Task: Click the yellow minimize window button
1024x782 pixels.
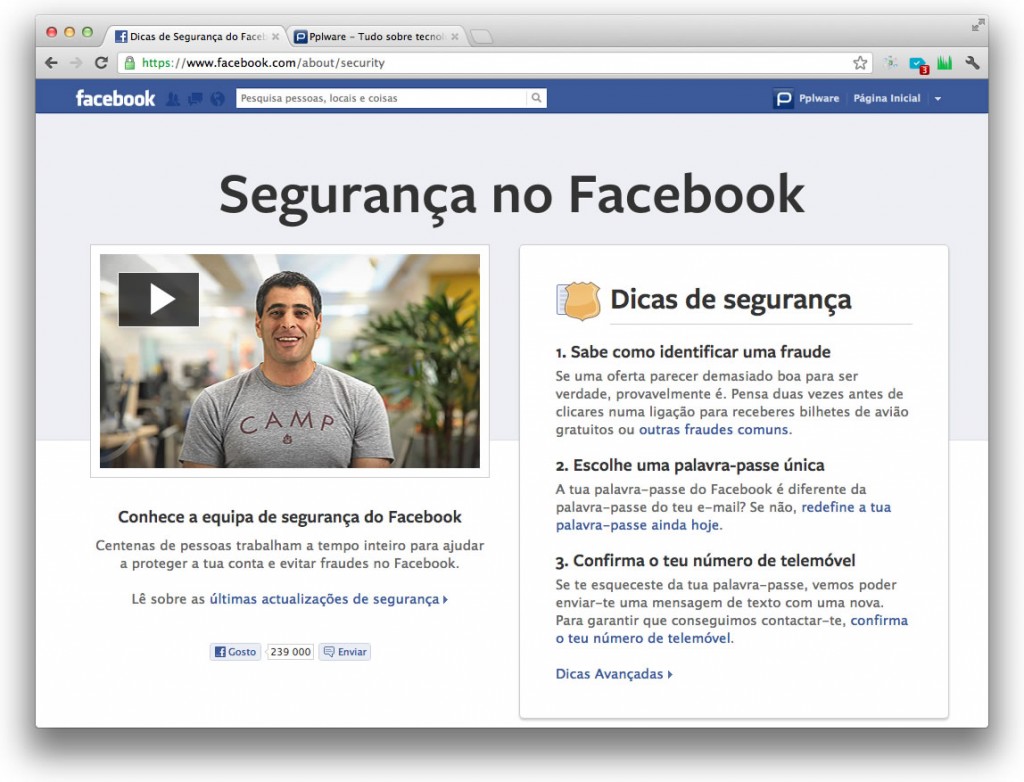Action: (x=69, y=32)
